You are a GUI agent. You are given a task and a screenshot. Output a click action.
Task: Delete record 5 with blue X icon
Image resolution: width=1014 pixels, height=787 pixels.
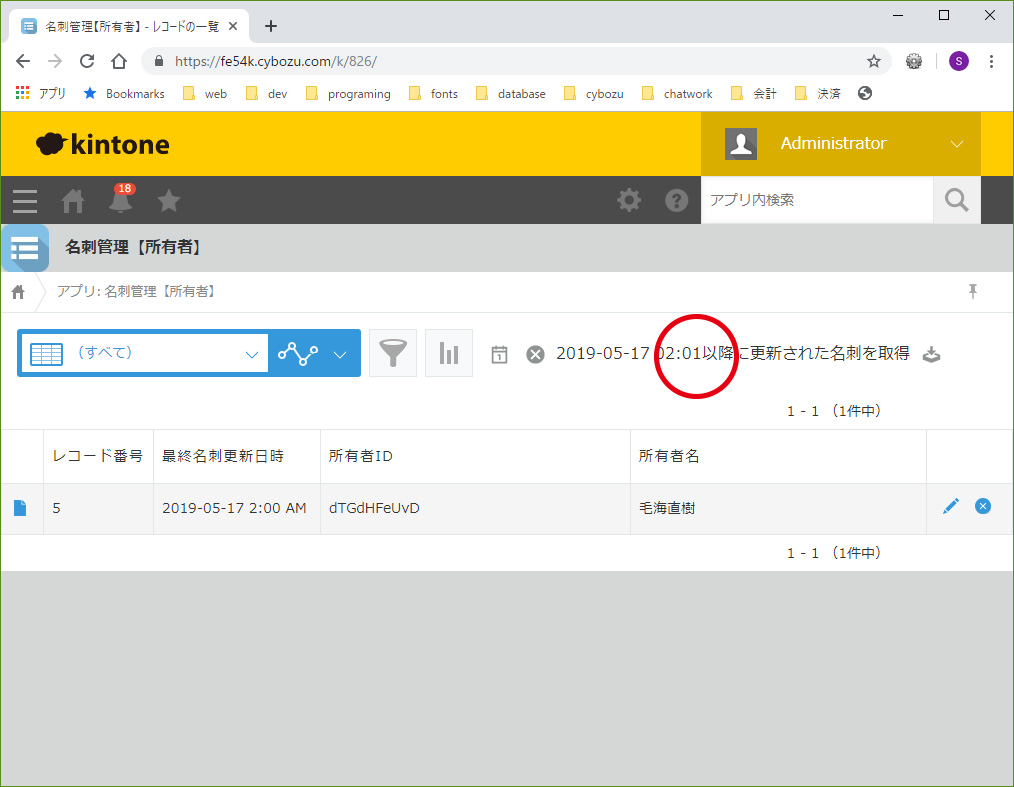(x=982, y=506)
